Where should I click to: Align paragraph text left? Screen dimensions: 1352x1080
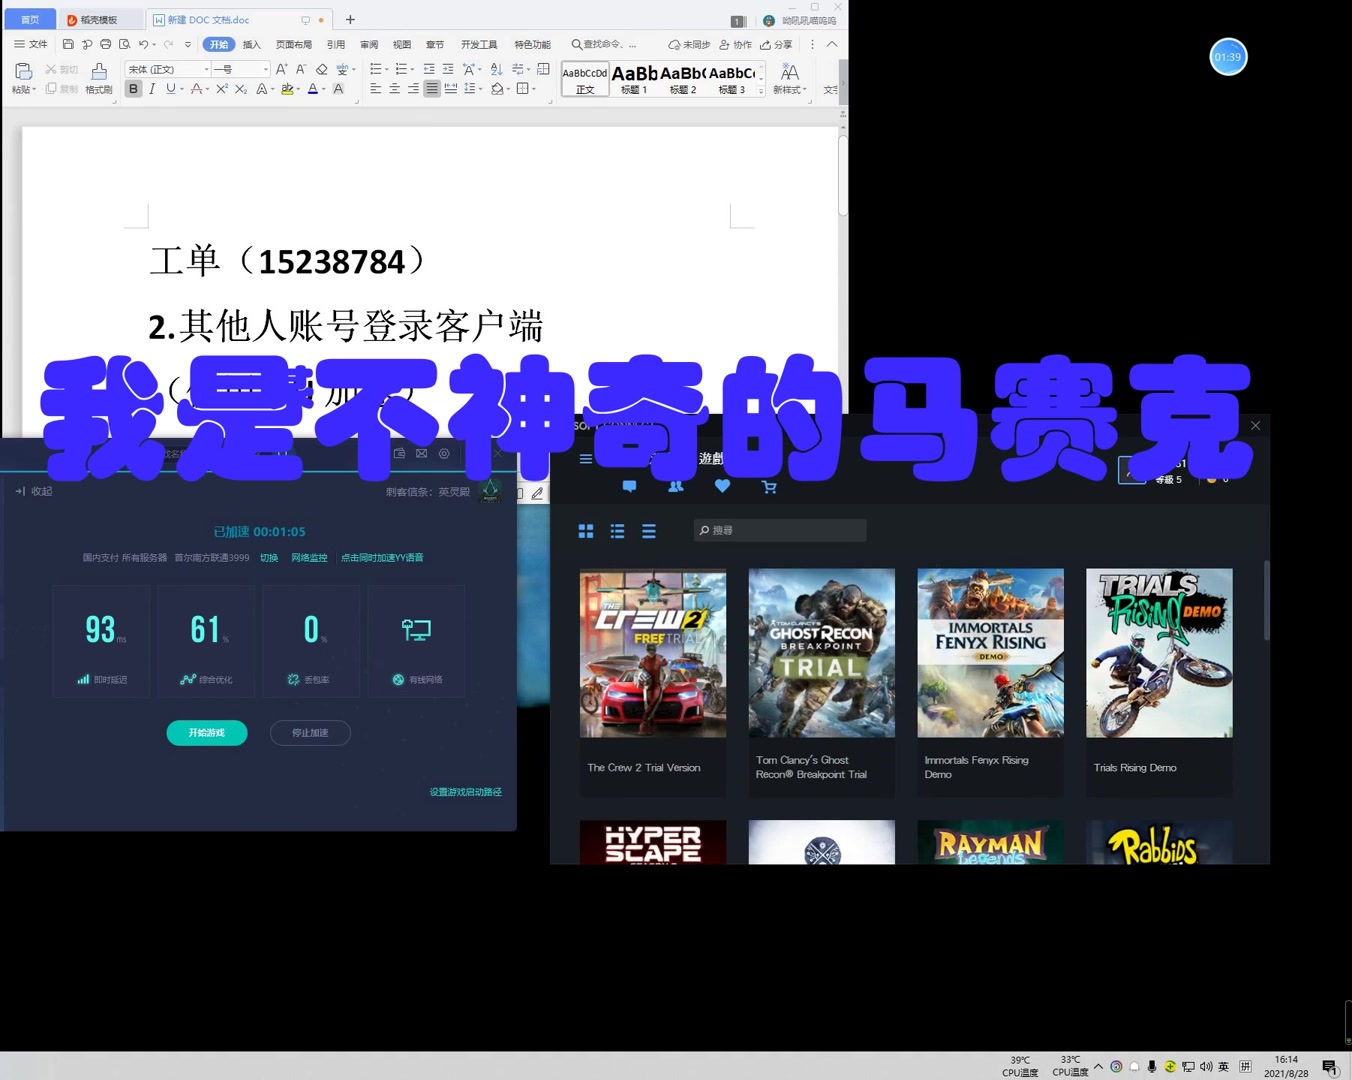(375, 89)
